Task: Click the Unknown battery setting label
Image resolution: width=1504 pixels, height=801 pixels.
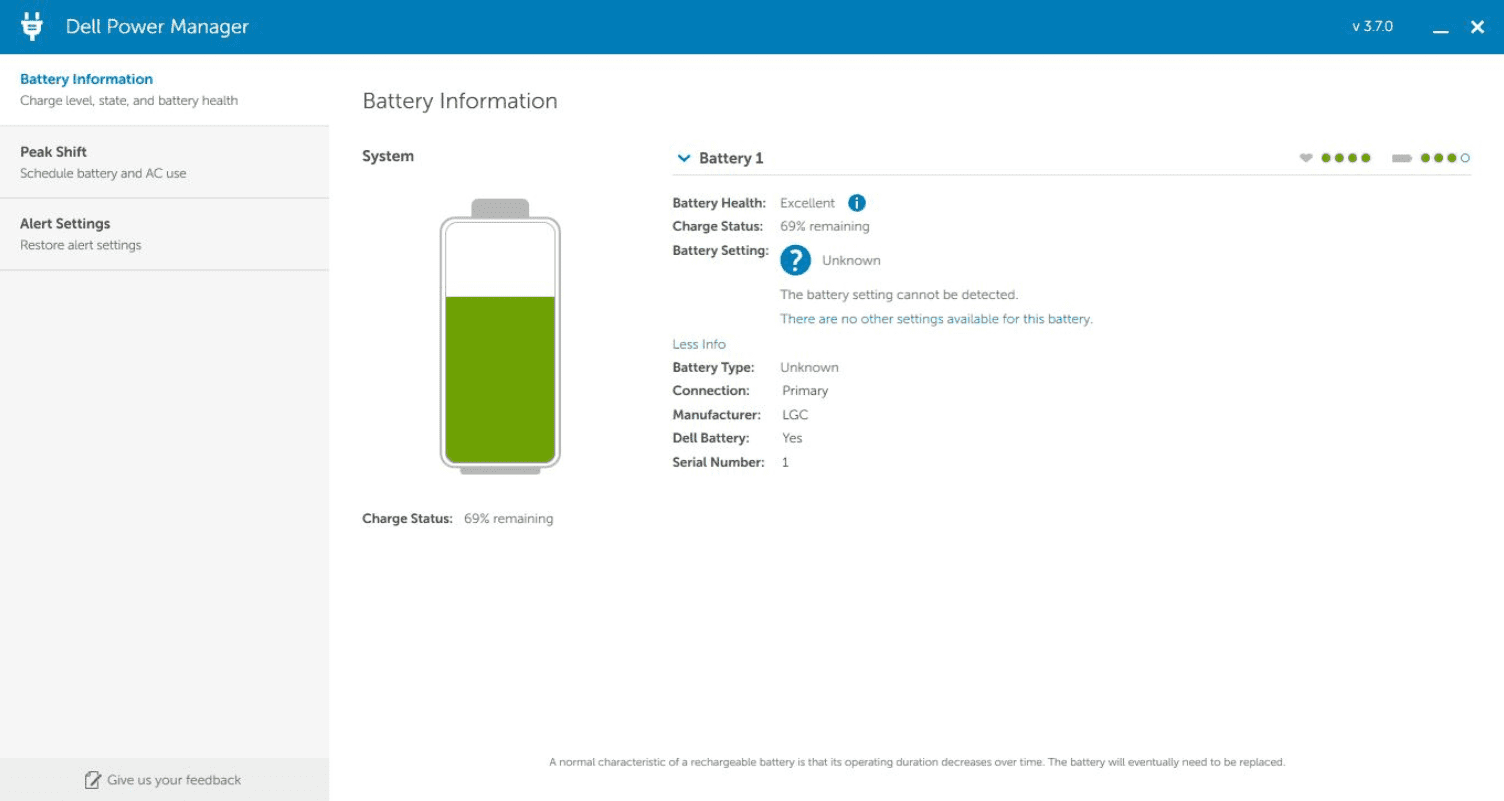Action: [x=851, y=260]
